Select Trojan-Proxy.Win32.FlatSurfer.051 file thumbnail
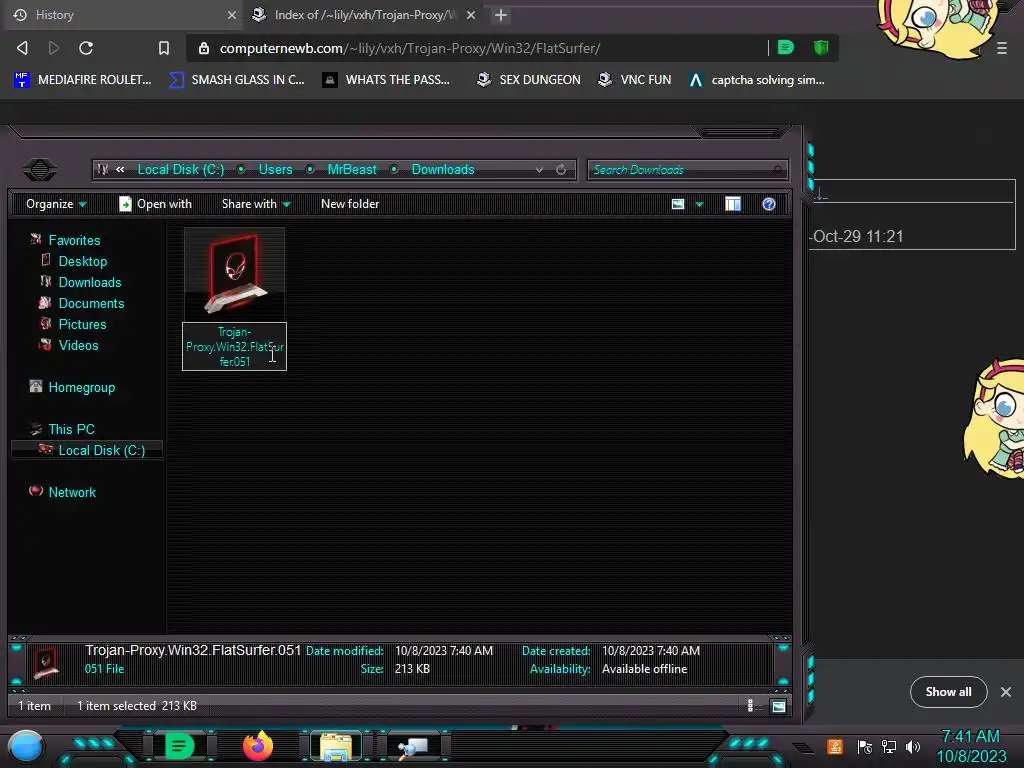Viewport: 1024px width, 768px height. pyautogui.click(x=234, y=274)
